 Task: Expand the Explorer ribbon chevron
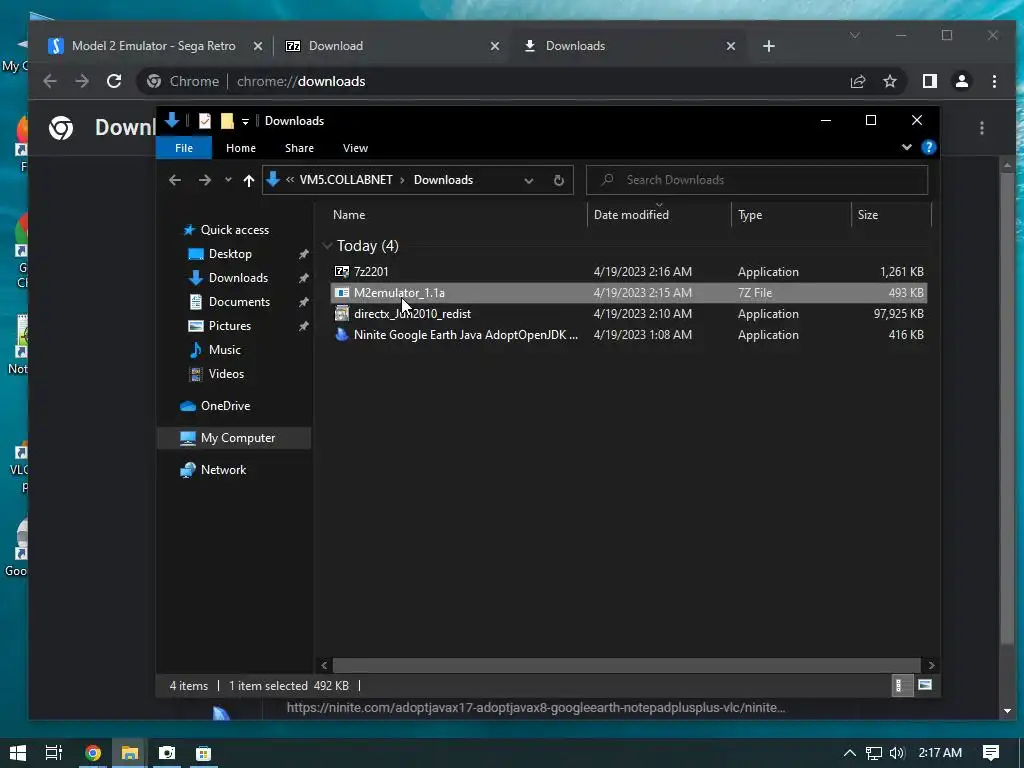(906, 148)
